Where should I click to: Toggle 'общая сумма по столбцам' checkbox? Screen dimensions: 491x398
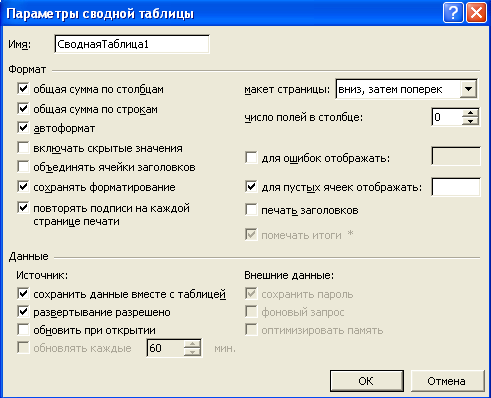pos(23,89)
